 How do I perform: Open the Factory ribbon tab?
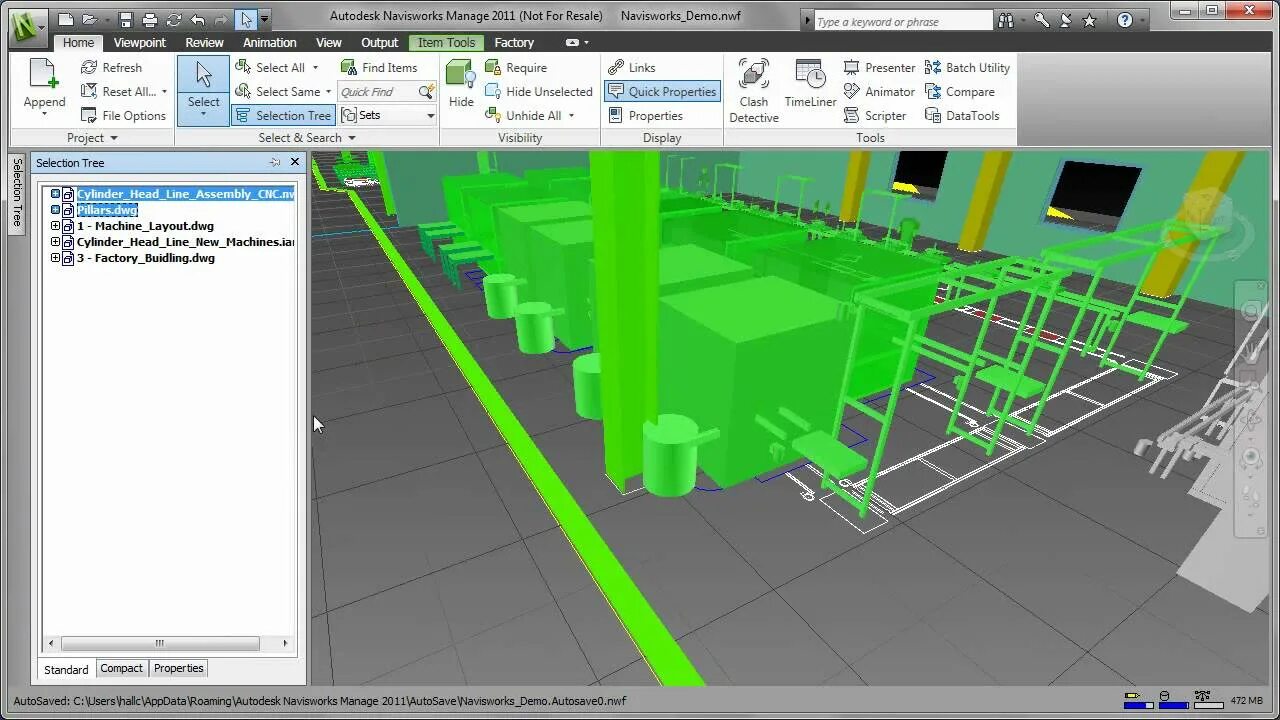(x=514, y=42)
